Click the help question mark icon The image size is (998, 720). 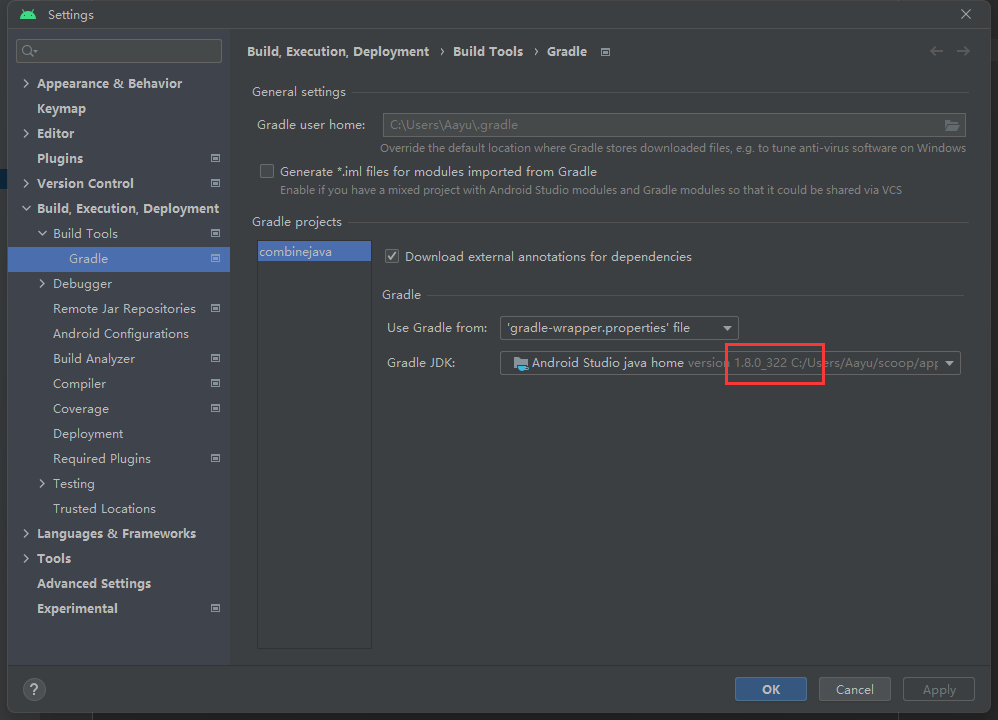tap(34, 689)
